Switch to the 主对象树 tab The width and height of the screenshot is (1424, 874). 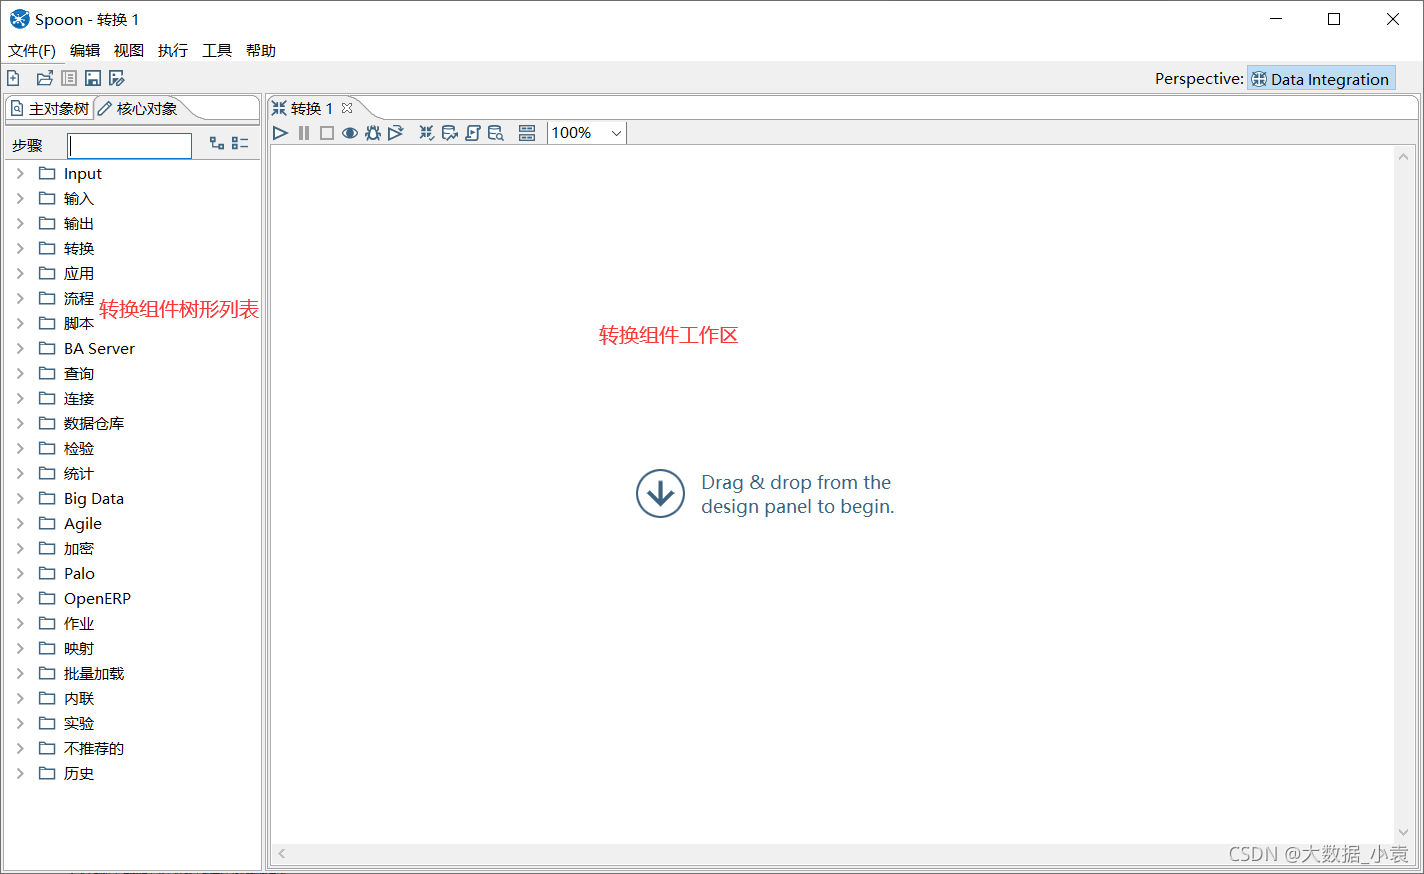[50, 109]
